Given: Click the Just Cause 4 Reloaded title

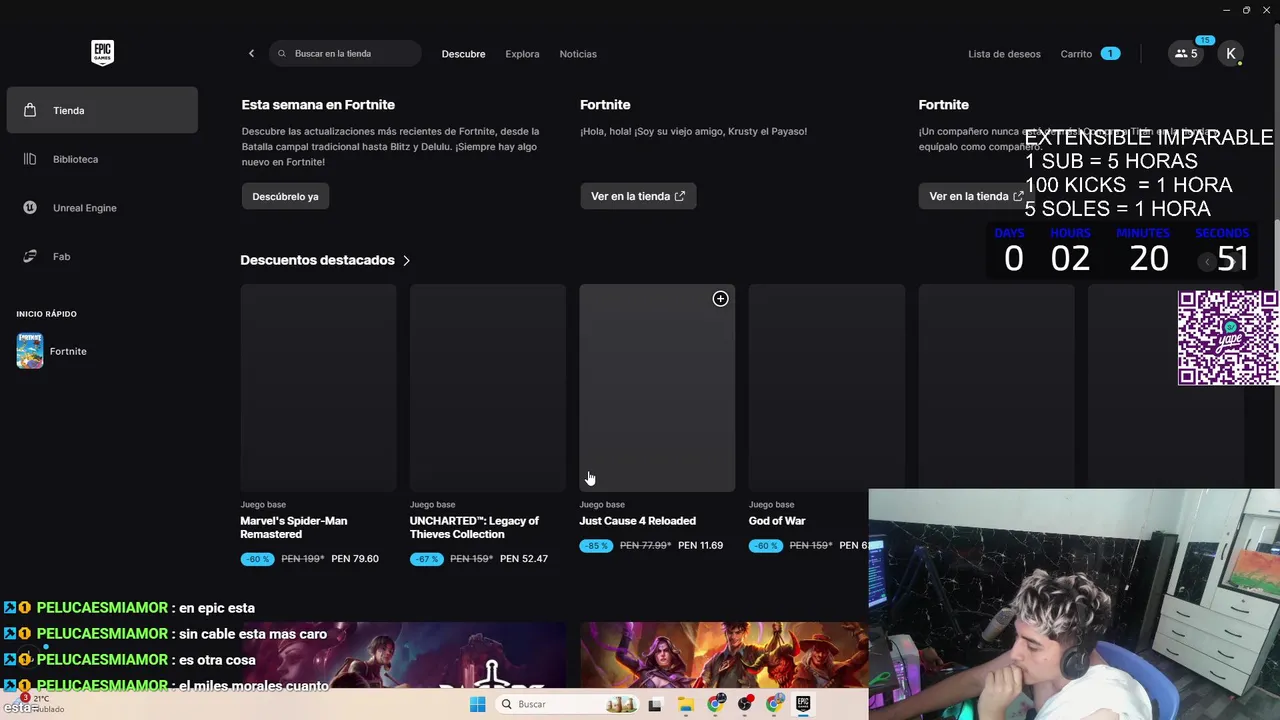Looking at the screenshot, I should (637, 521).
